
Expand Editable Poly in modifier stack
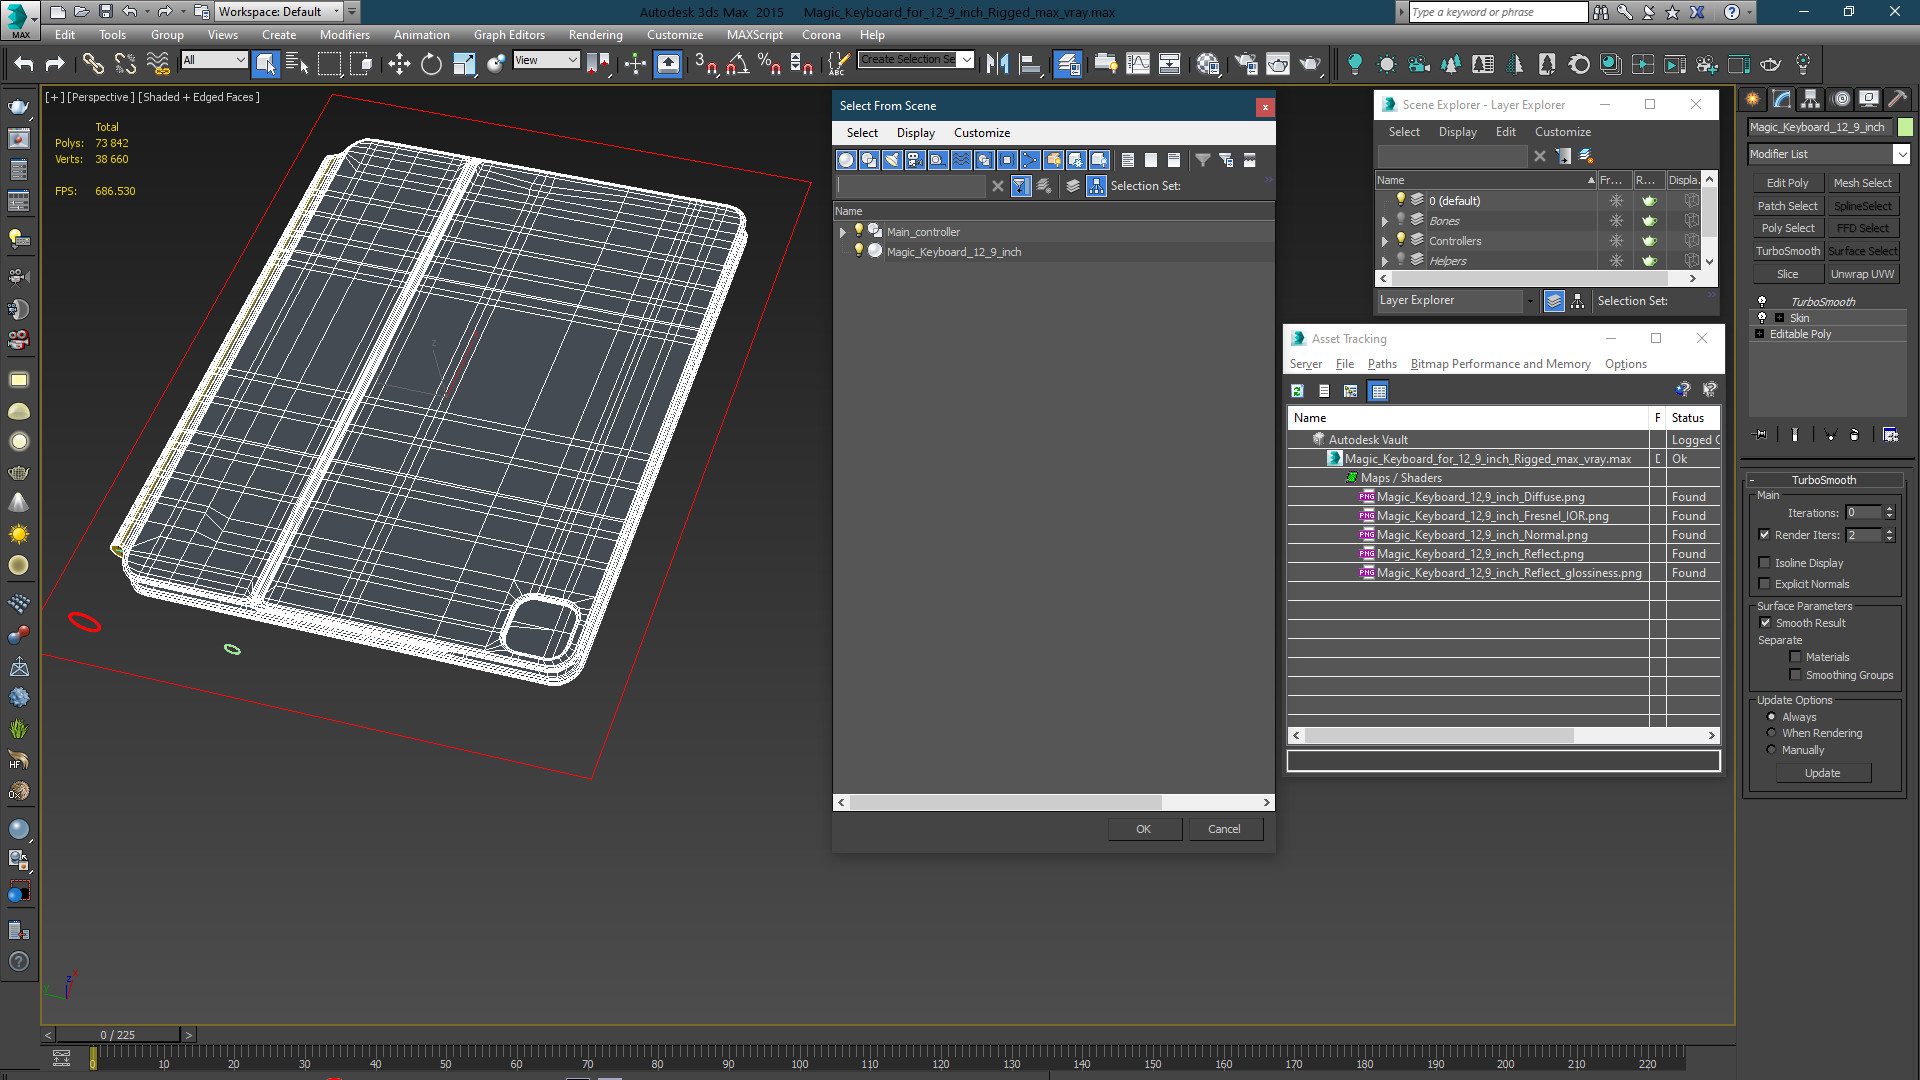click(x=1759, y=334)
